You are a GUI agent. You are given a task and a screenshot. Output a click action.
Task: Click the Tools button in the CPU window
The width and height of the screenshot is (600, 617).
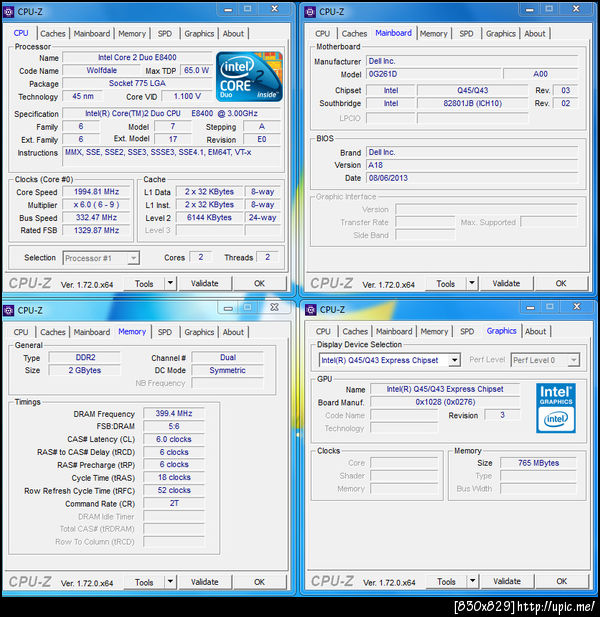[x=144, y=283]
